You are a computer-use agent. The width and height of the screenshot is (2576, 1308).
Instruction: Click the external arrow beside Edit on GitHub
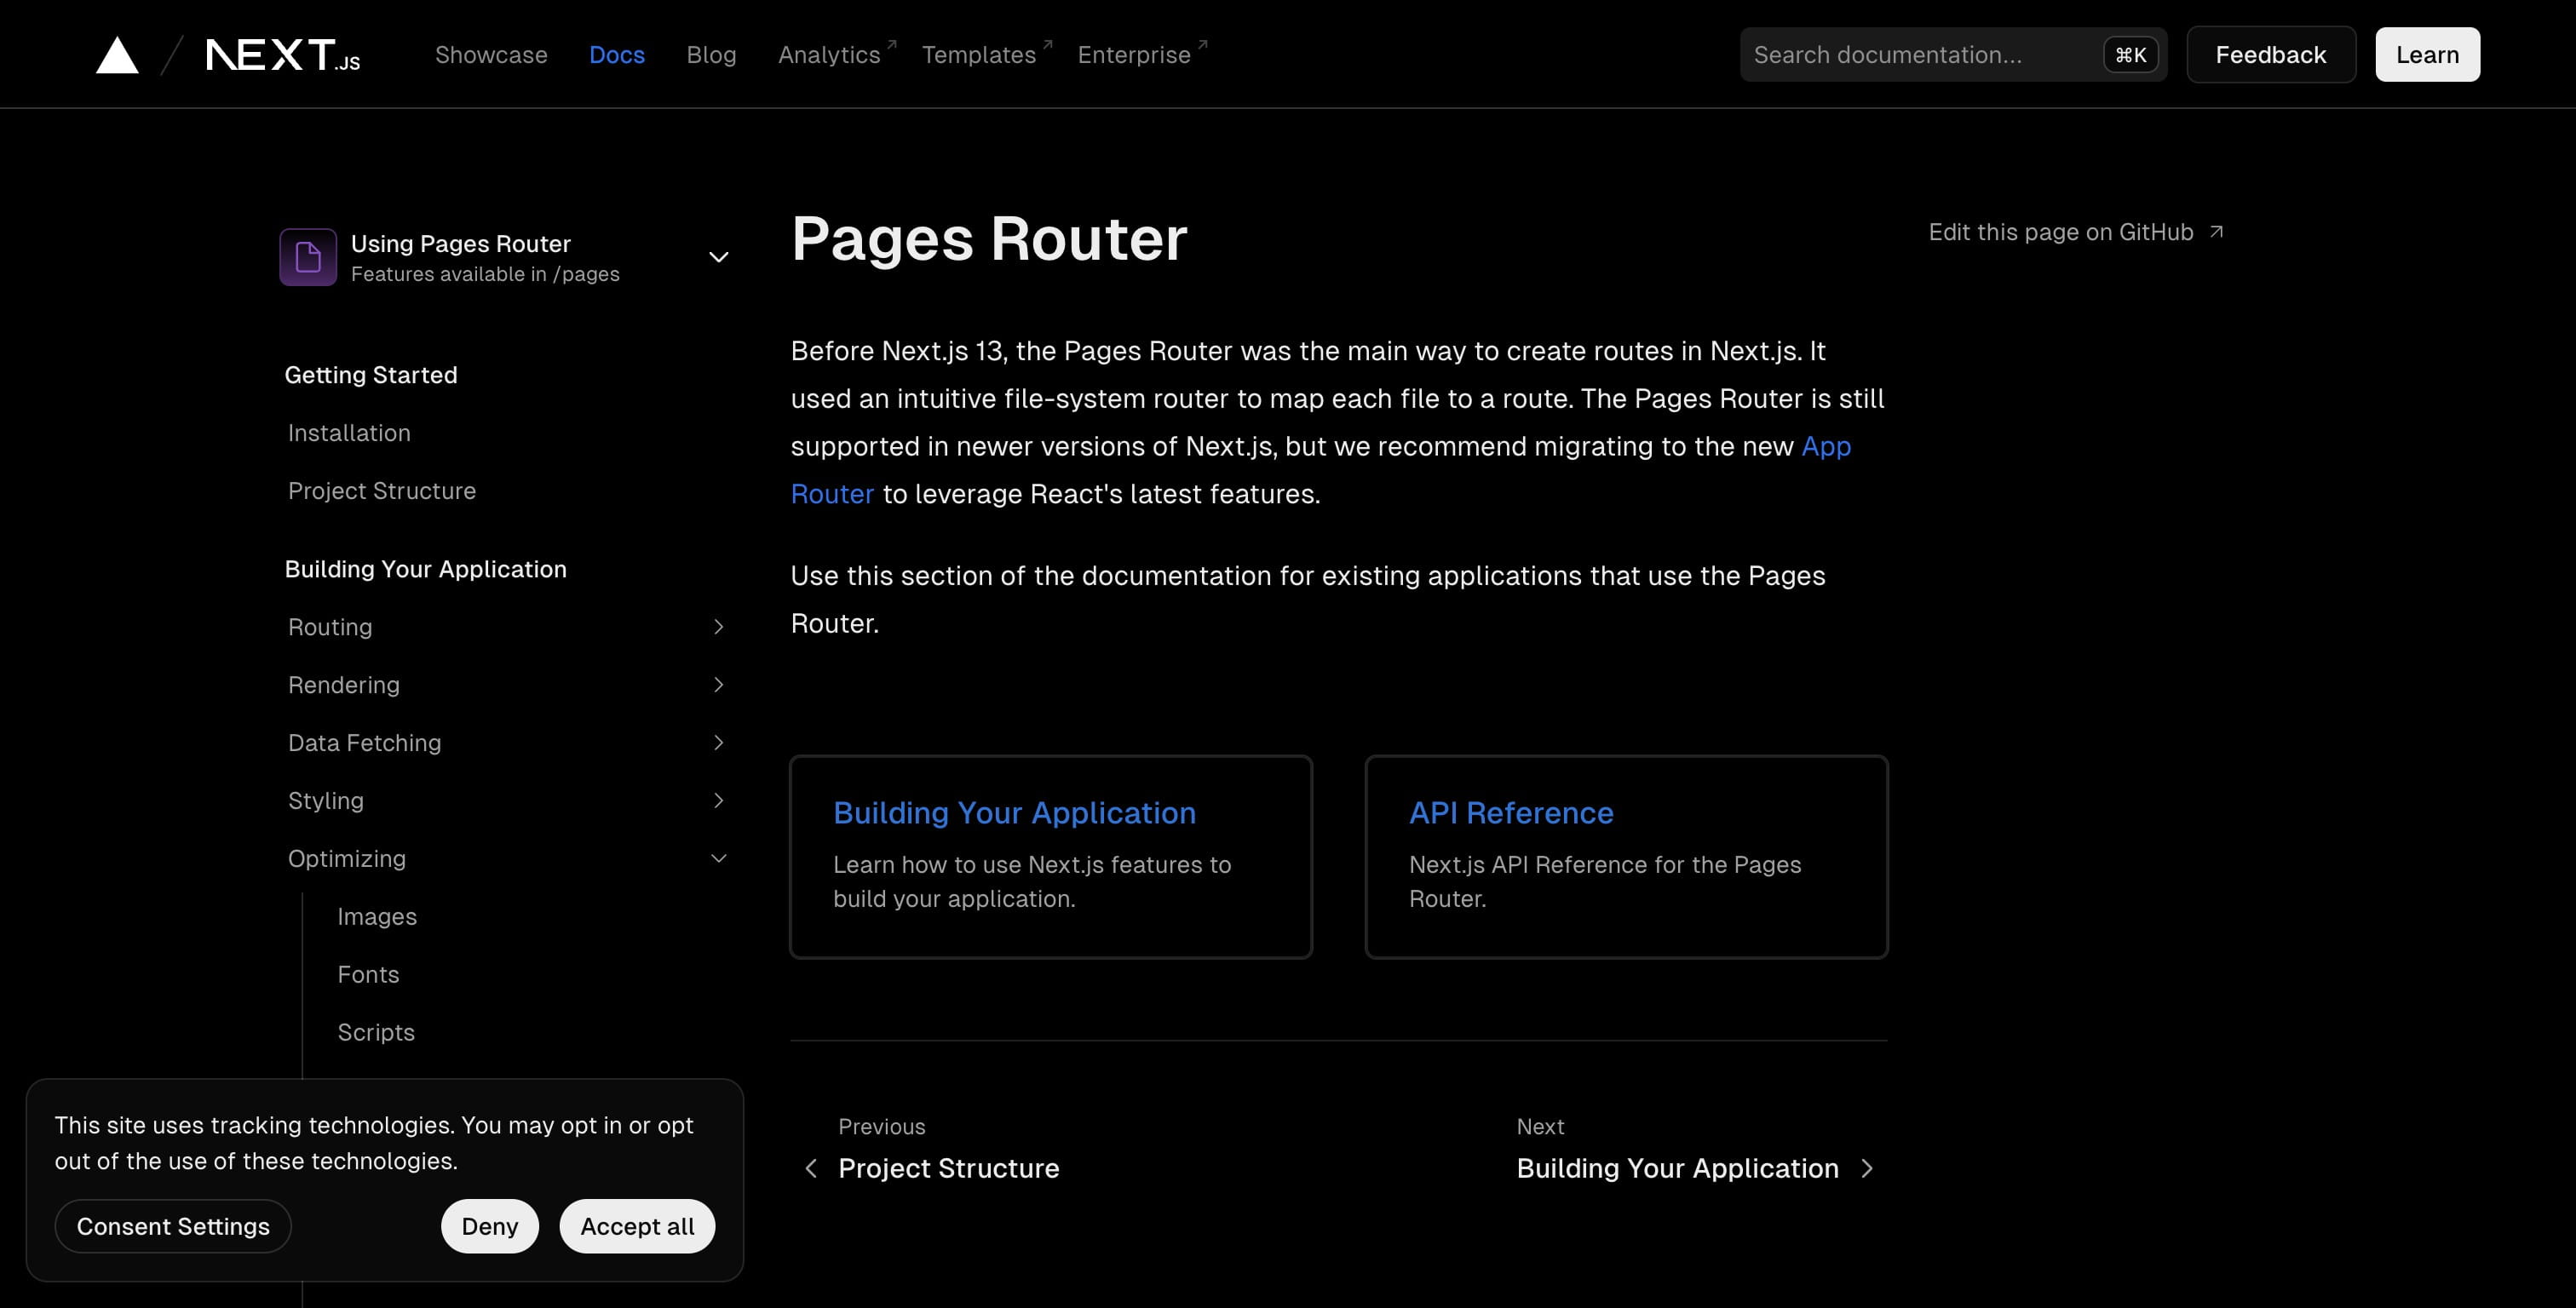coord(2216,232)
